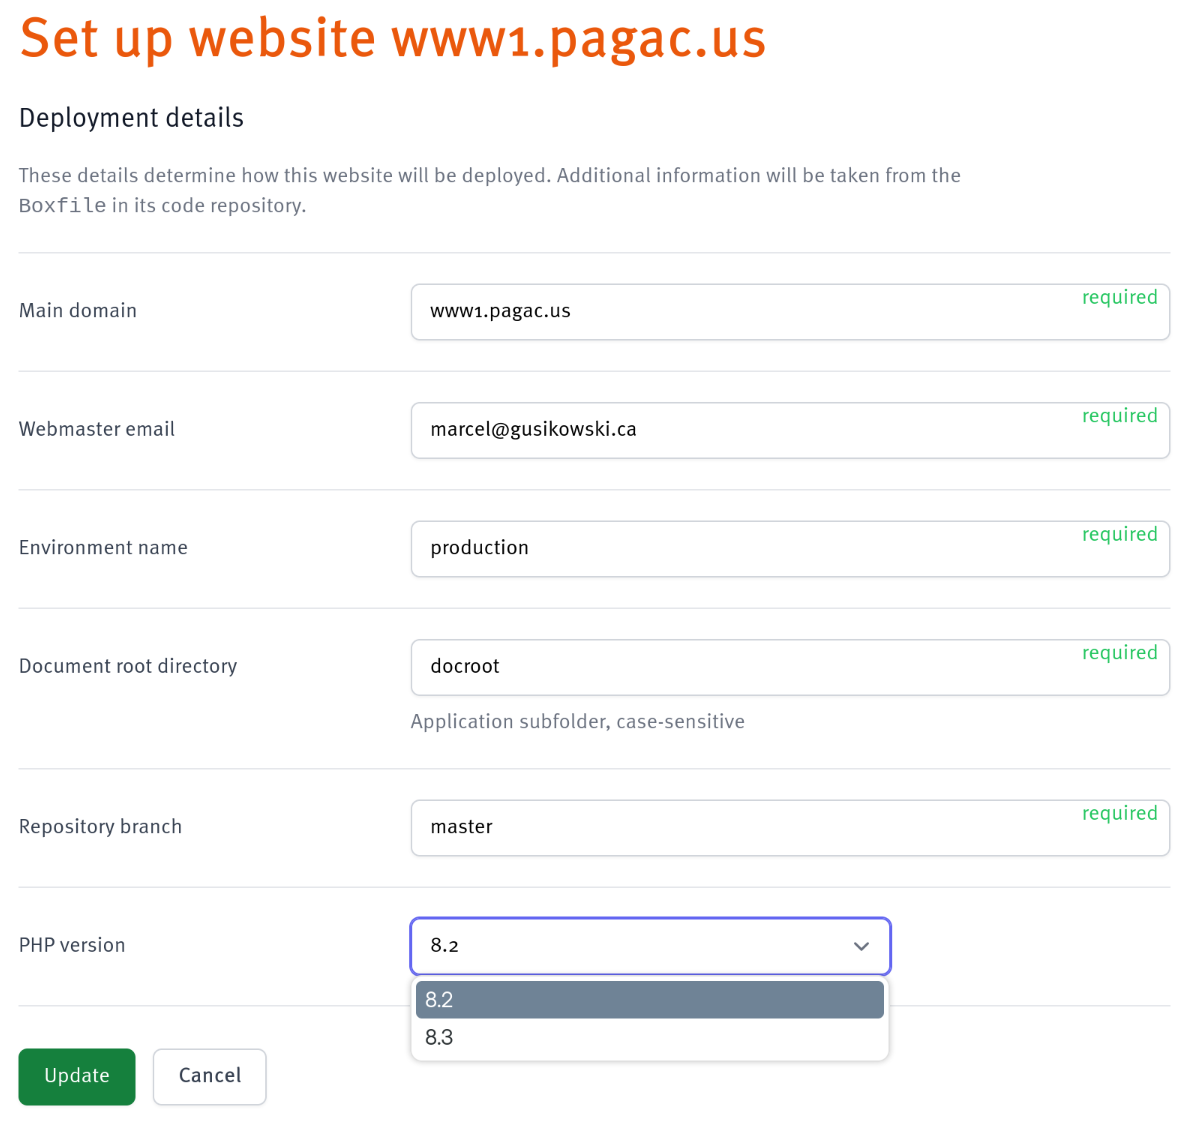Click the "Repository branch" label text
This screenshot has width=1201, height=1122.
click(x=100, y=827)
